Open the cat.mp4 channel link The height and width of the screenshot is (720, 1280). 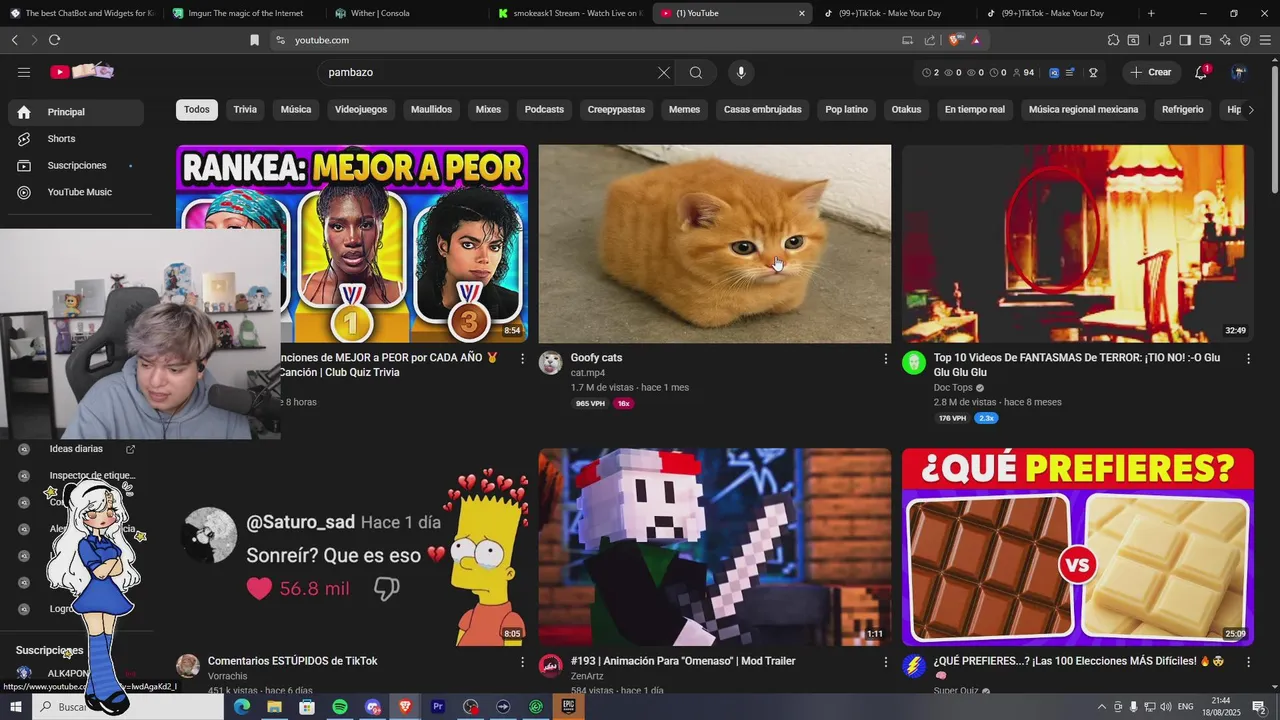pyautogui.click(x=587, y=373)
